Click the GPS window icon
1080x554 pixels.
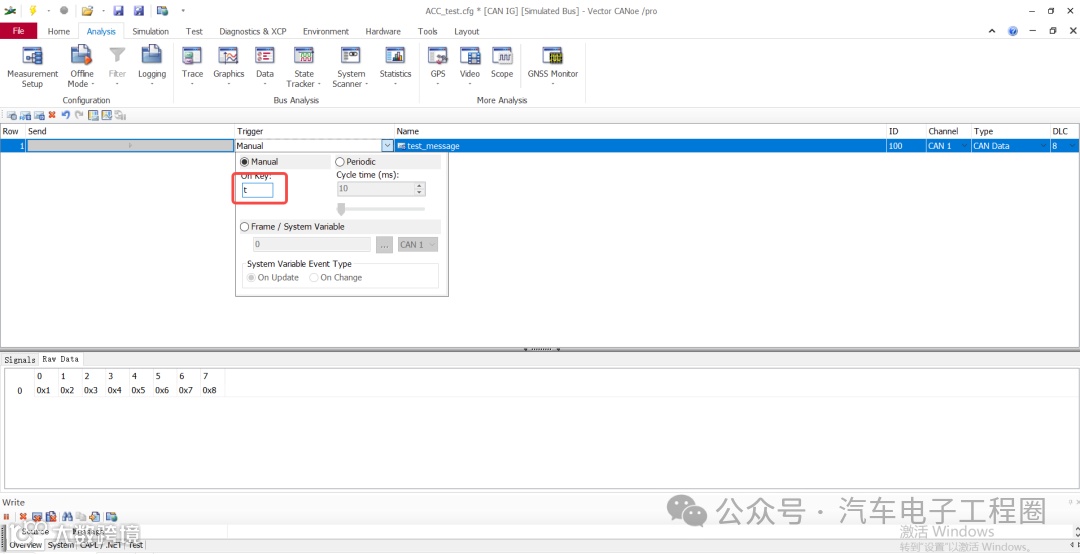(x=438, y=56)
